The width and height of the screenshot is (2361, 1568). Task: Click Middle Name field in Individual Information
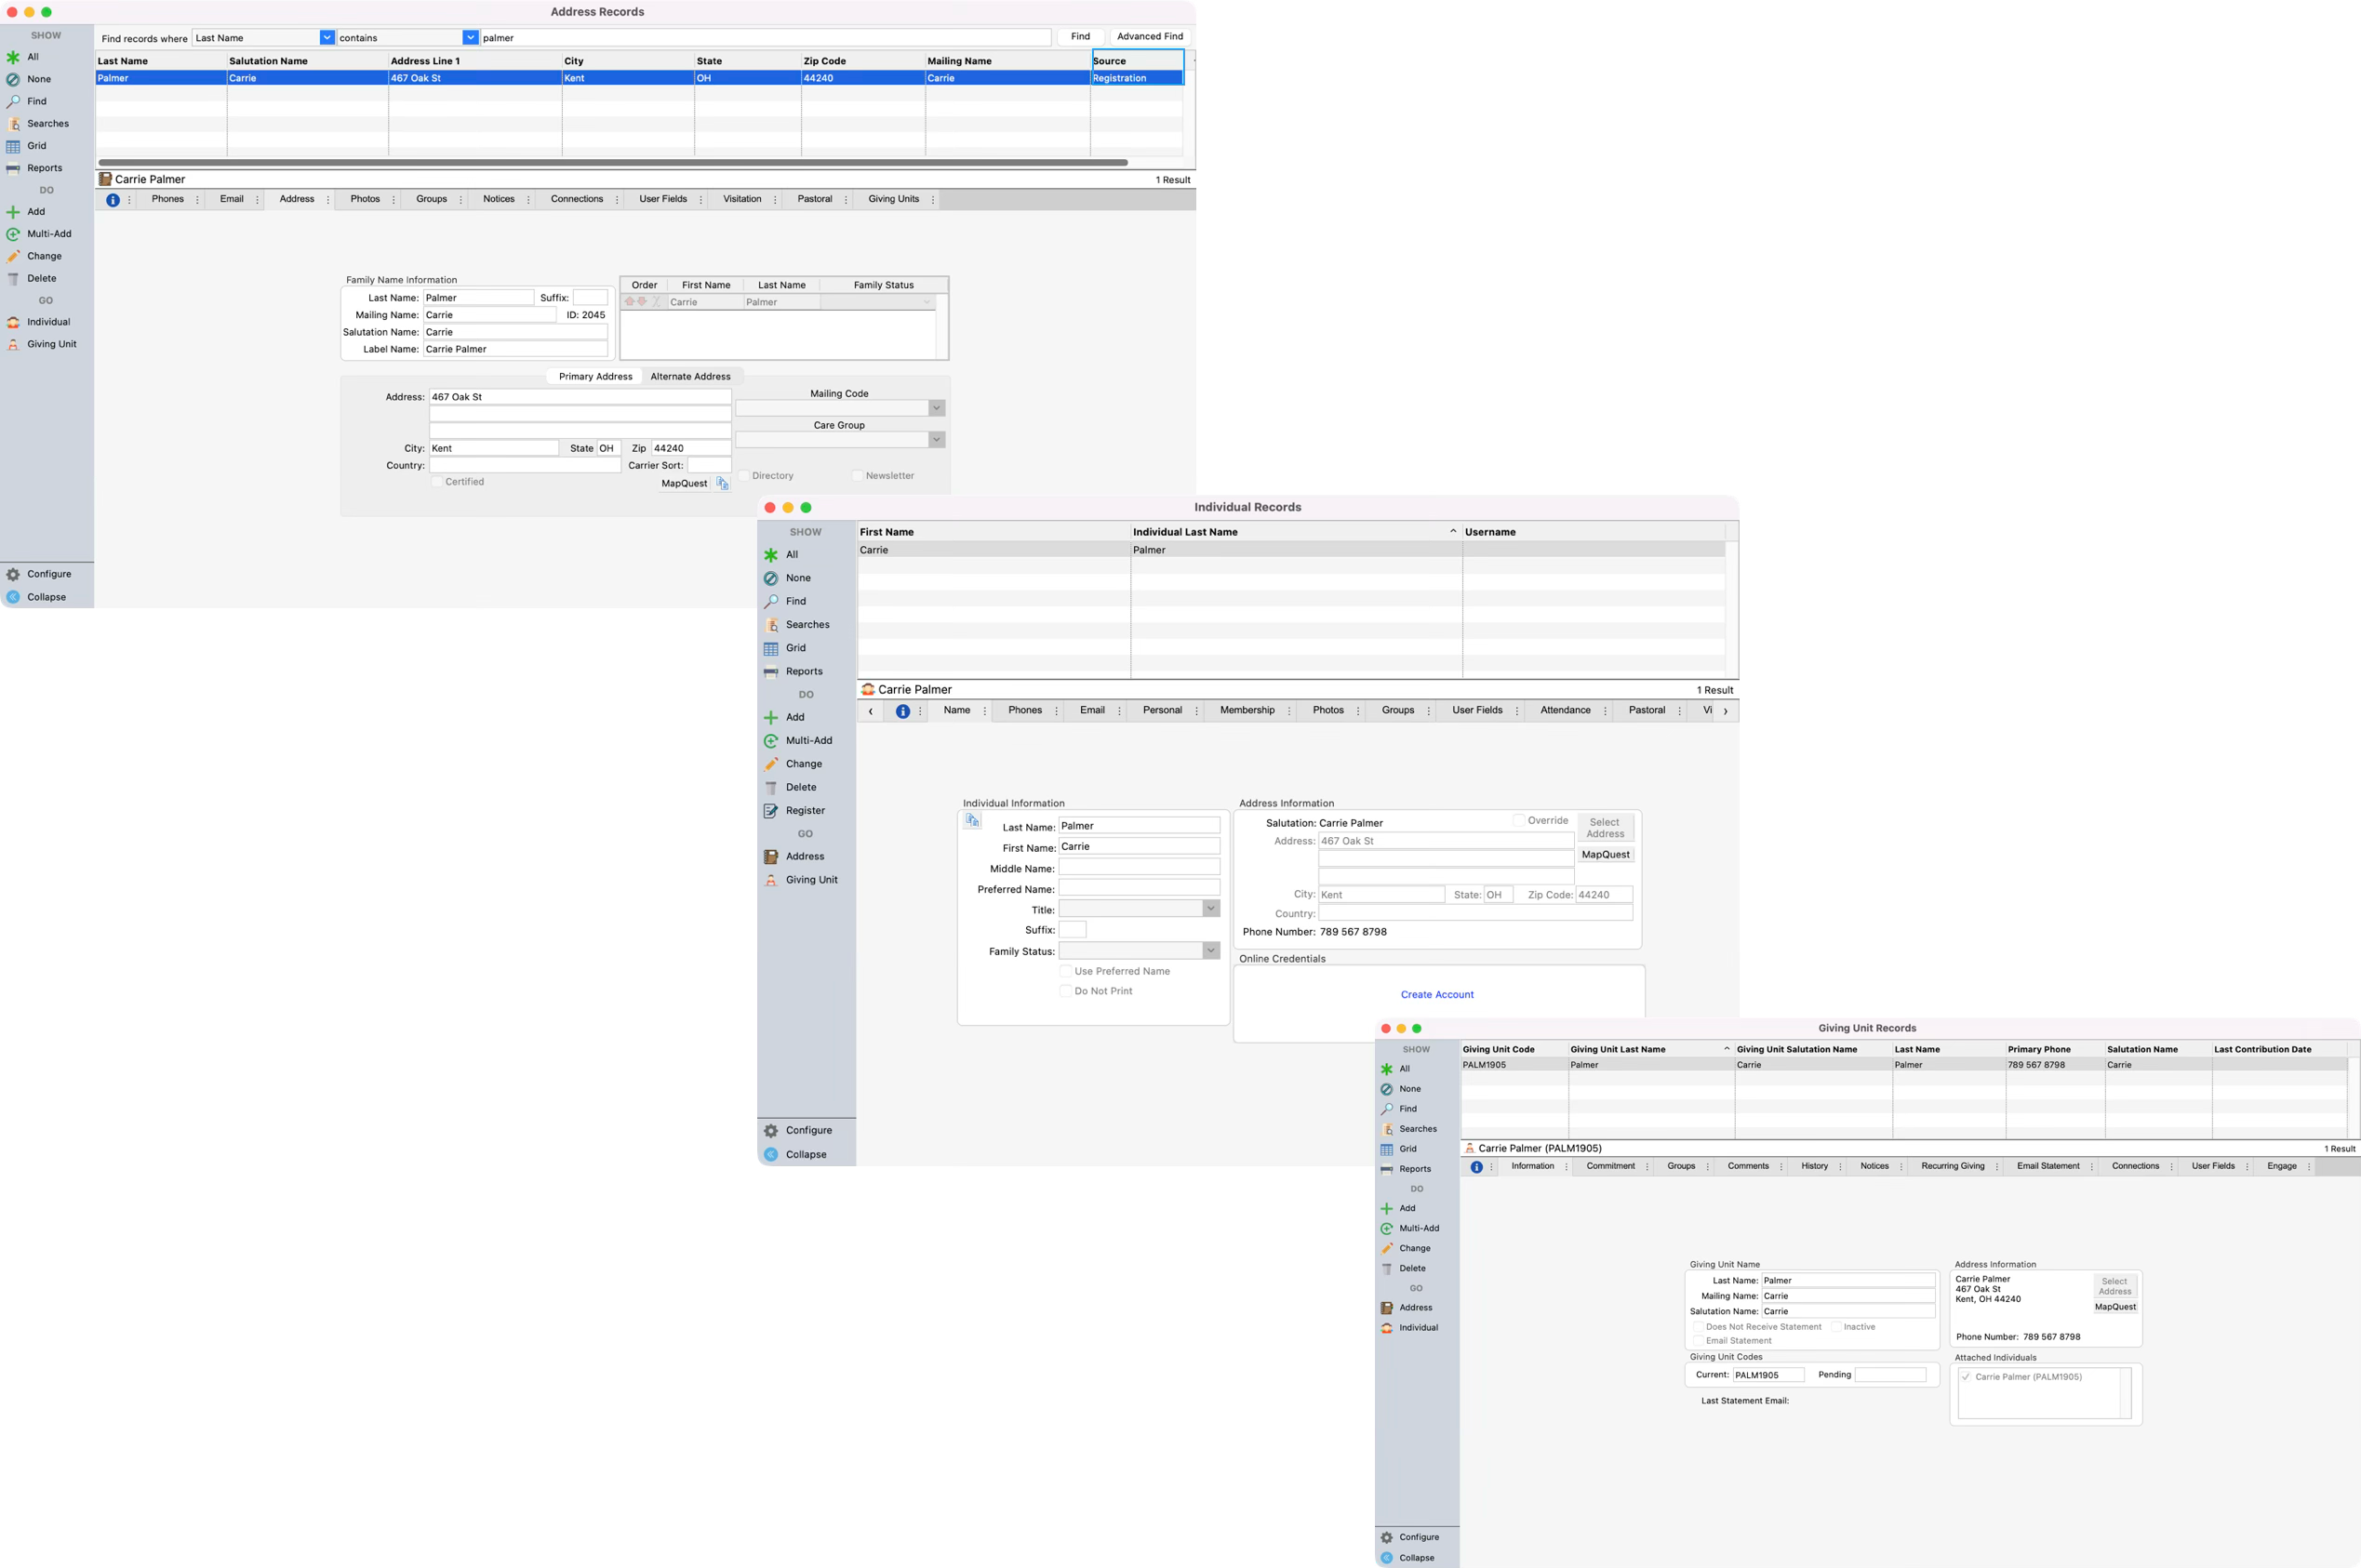tap(1139, 868)
